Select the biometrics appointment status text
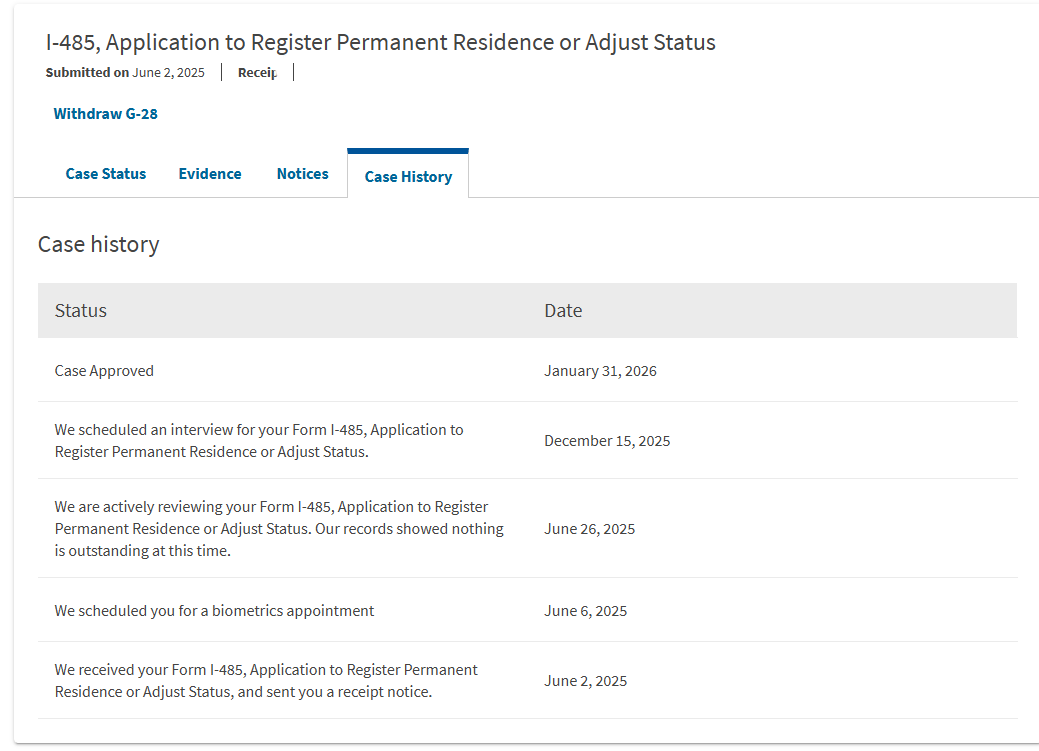 [x=214, y=611]
